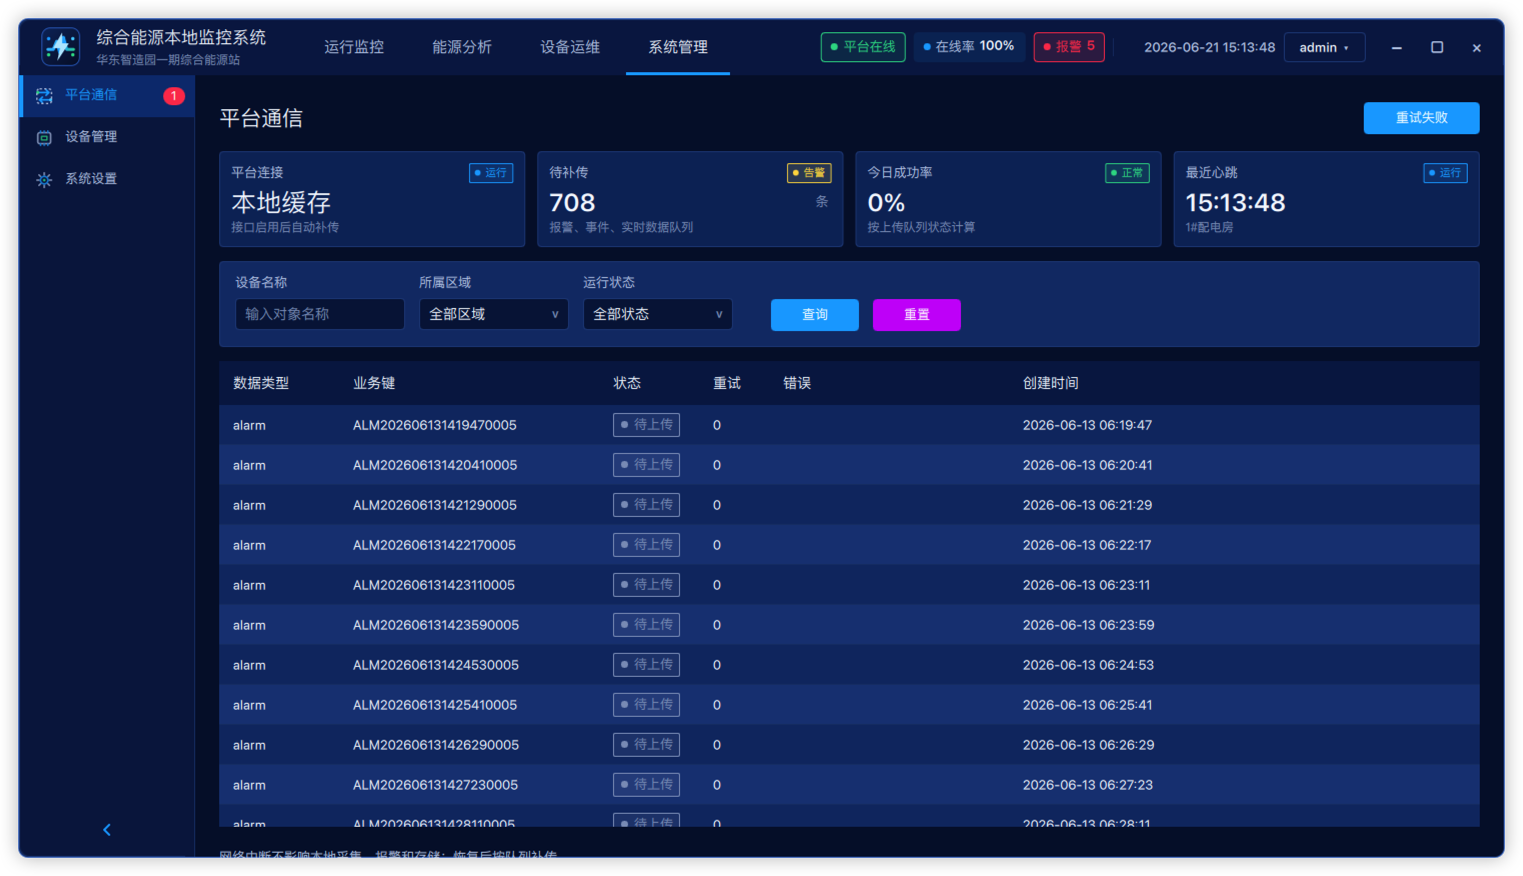Click the 查询 button
The width and height of the screenshot is (1523, 876).
point(815,315)
